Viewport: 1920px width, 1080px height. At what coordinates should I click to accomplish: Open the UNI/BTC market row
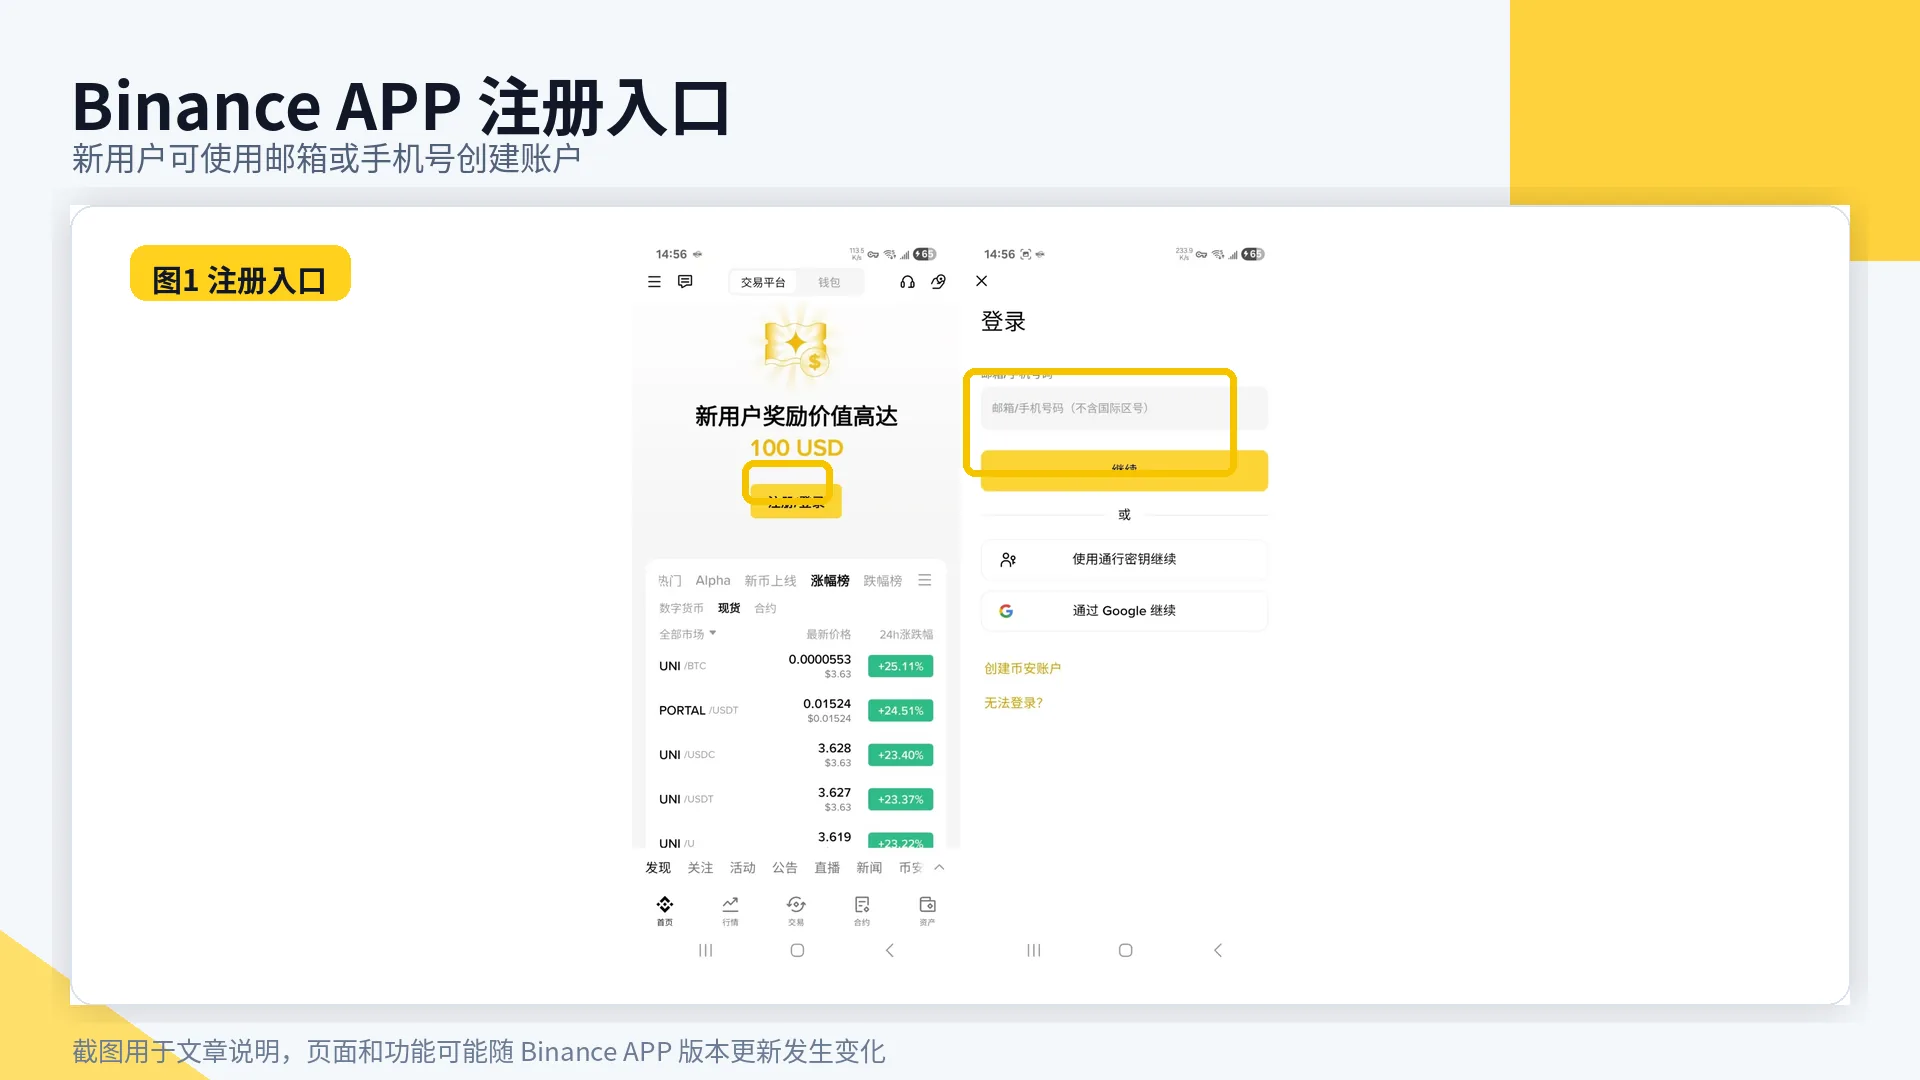796,666
